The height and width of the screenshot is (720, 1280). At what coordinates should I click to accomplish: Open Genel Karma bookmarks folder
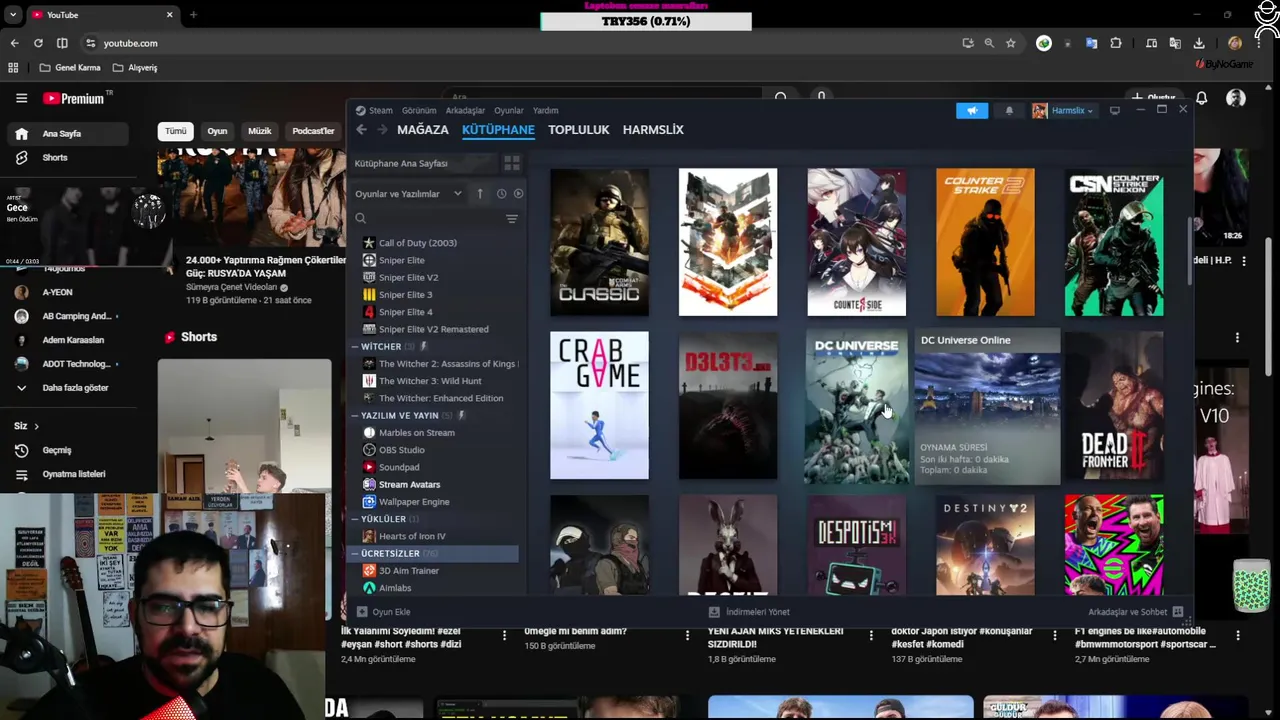(70, 68)
